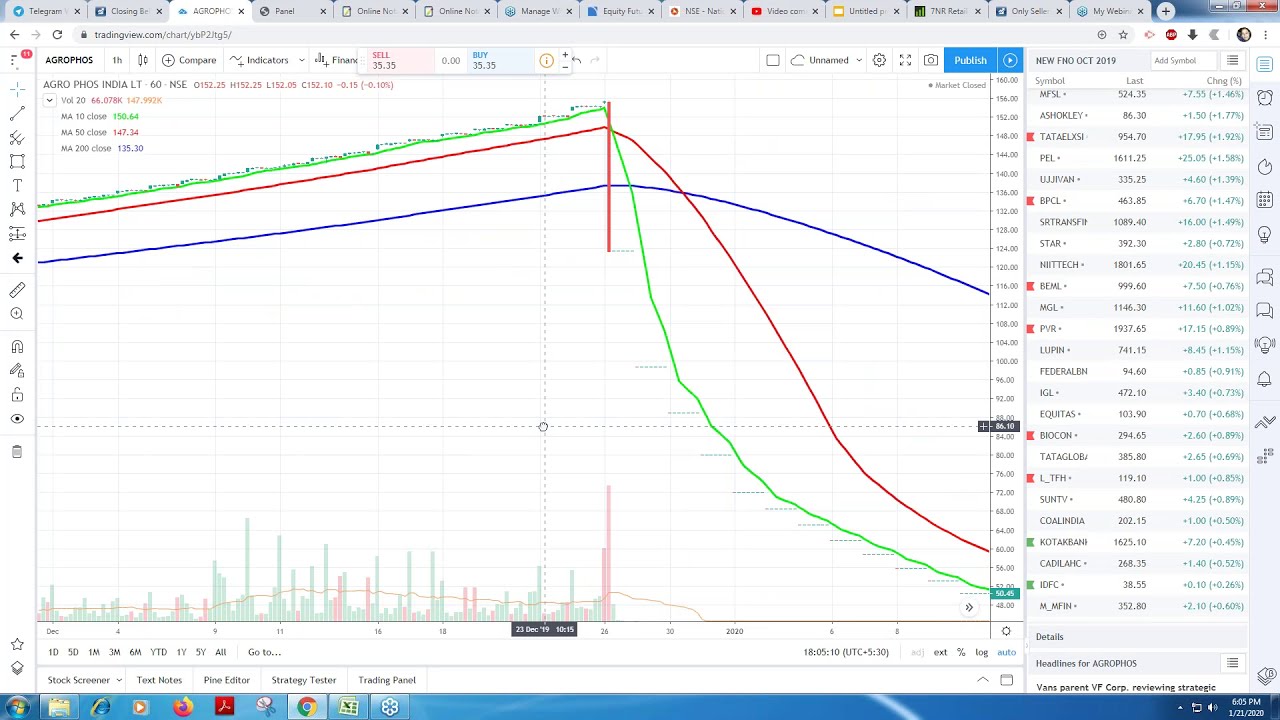Open Google Chrome from the taskbar
The image size is (1280, 720).
[307, 707]
